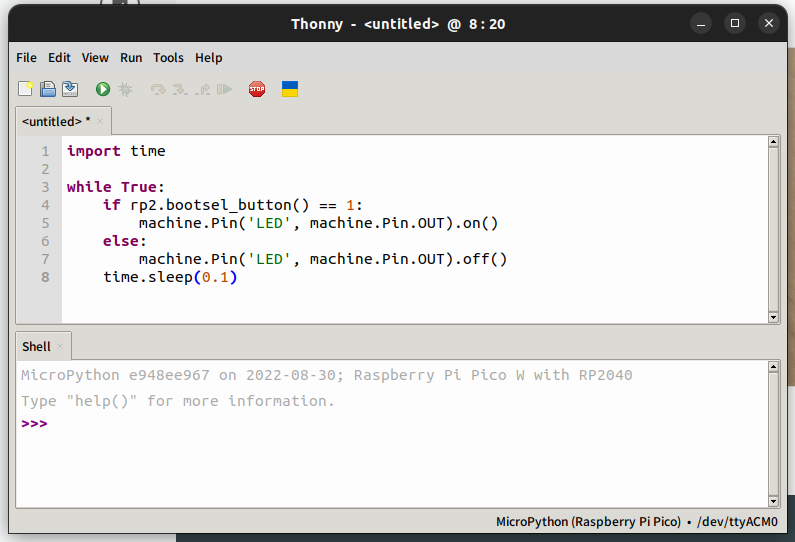Click Shell scrollbar down arrow
795x542 pixels.
[x=773, y=501]
